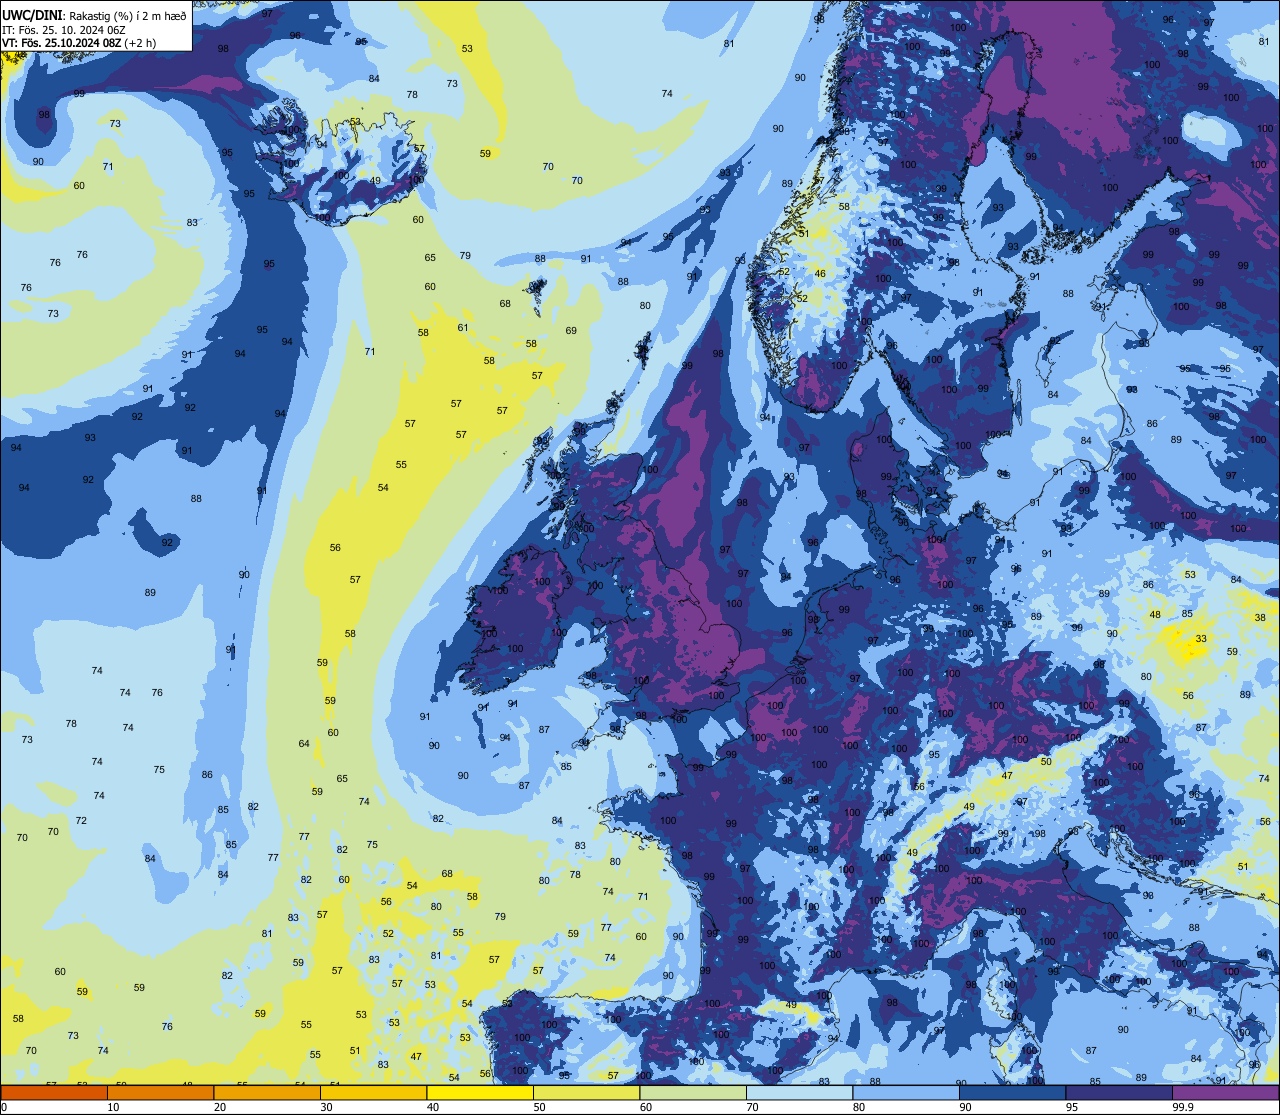Pick the legend swatch between 80 and 90
The width and height of the screenshot is (1280, 1115).
[906, 1092]
